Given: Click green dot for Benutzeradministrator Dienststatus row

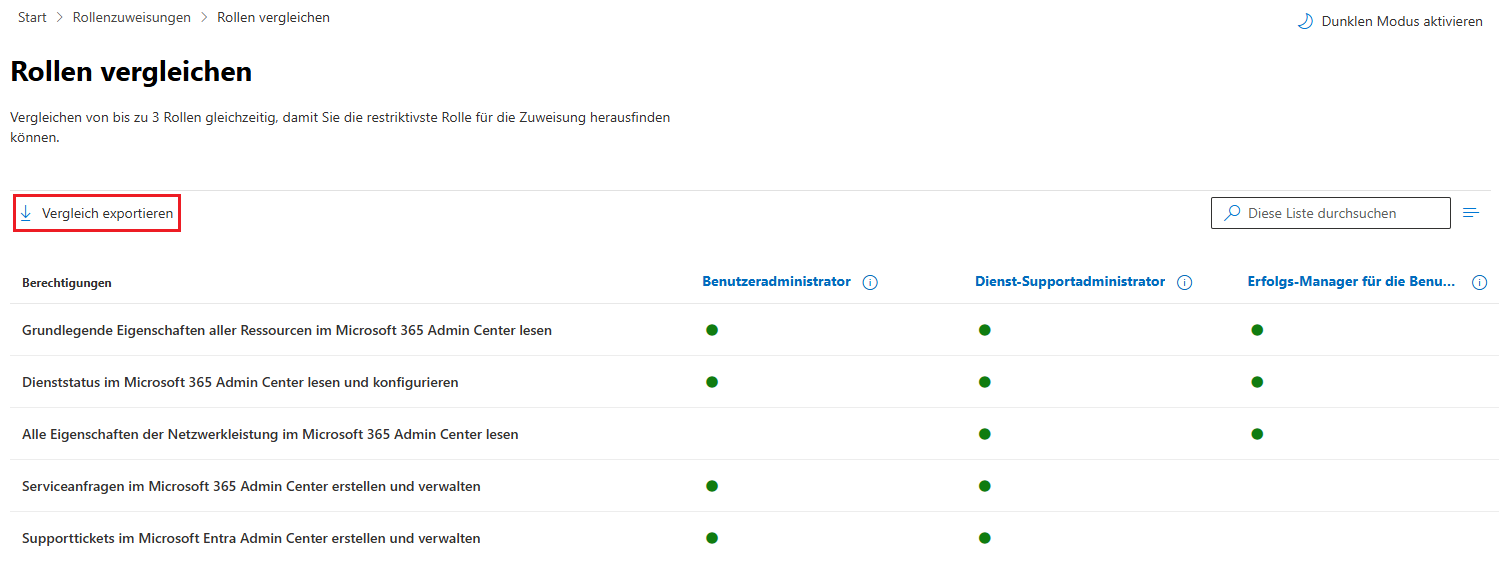Looking at the screenshot, I should 712,382.
